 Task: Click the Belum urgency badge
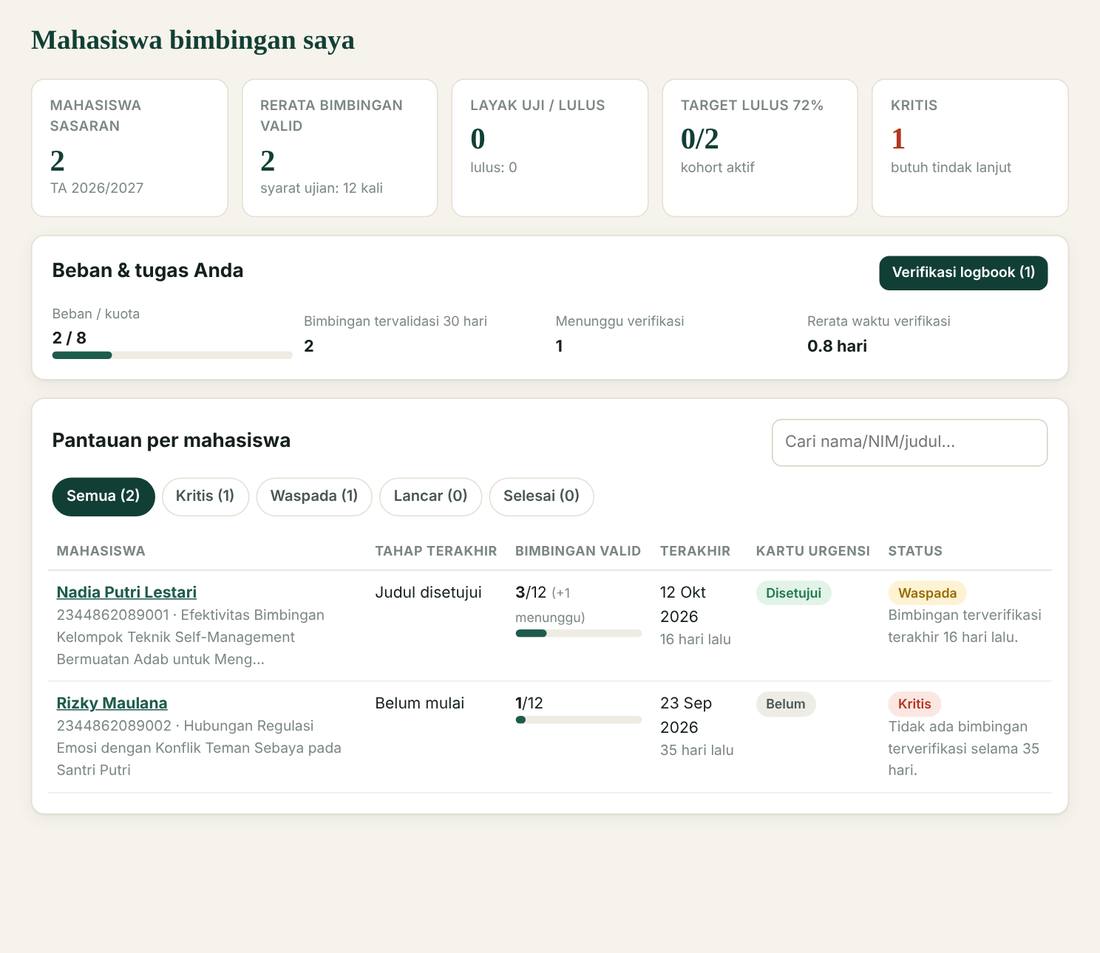tap(786, 704)
